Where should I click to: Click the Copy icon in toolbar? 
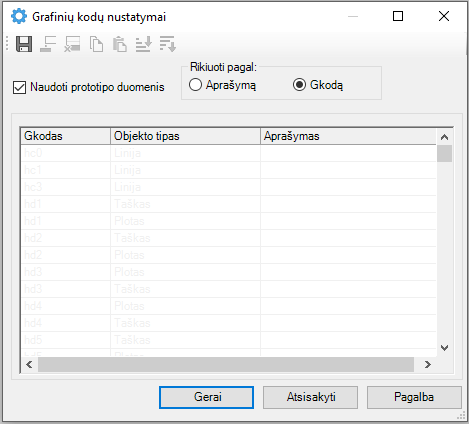click(96, 44)
